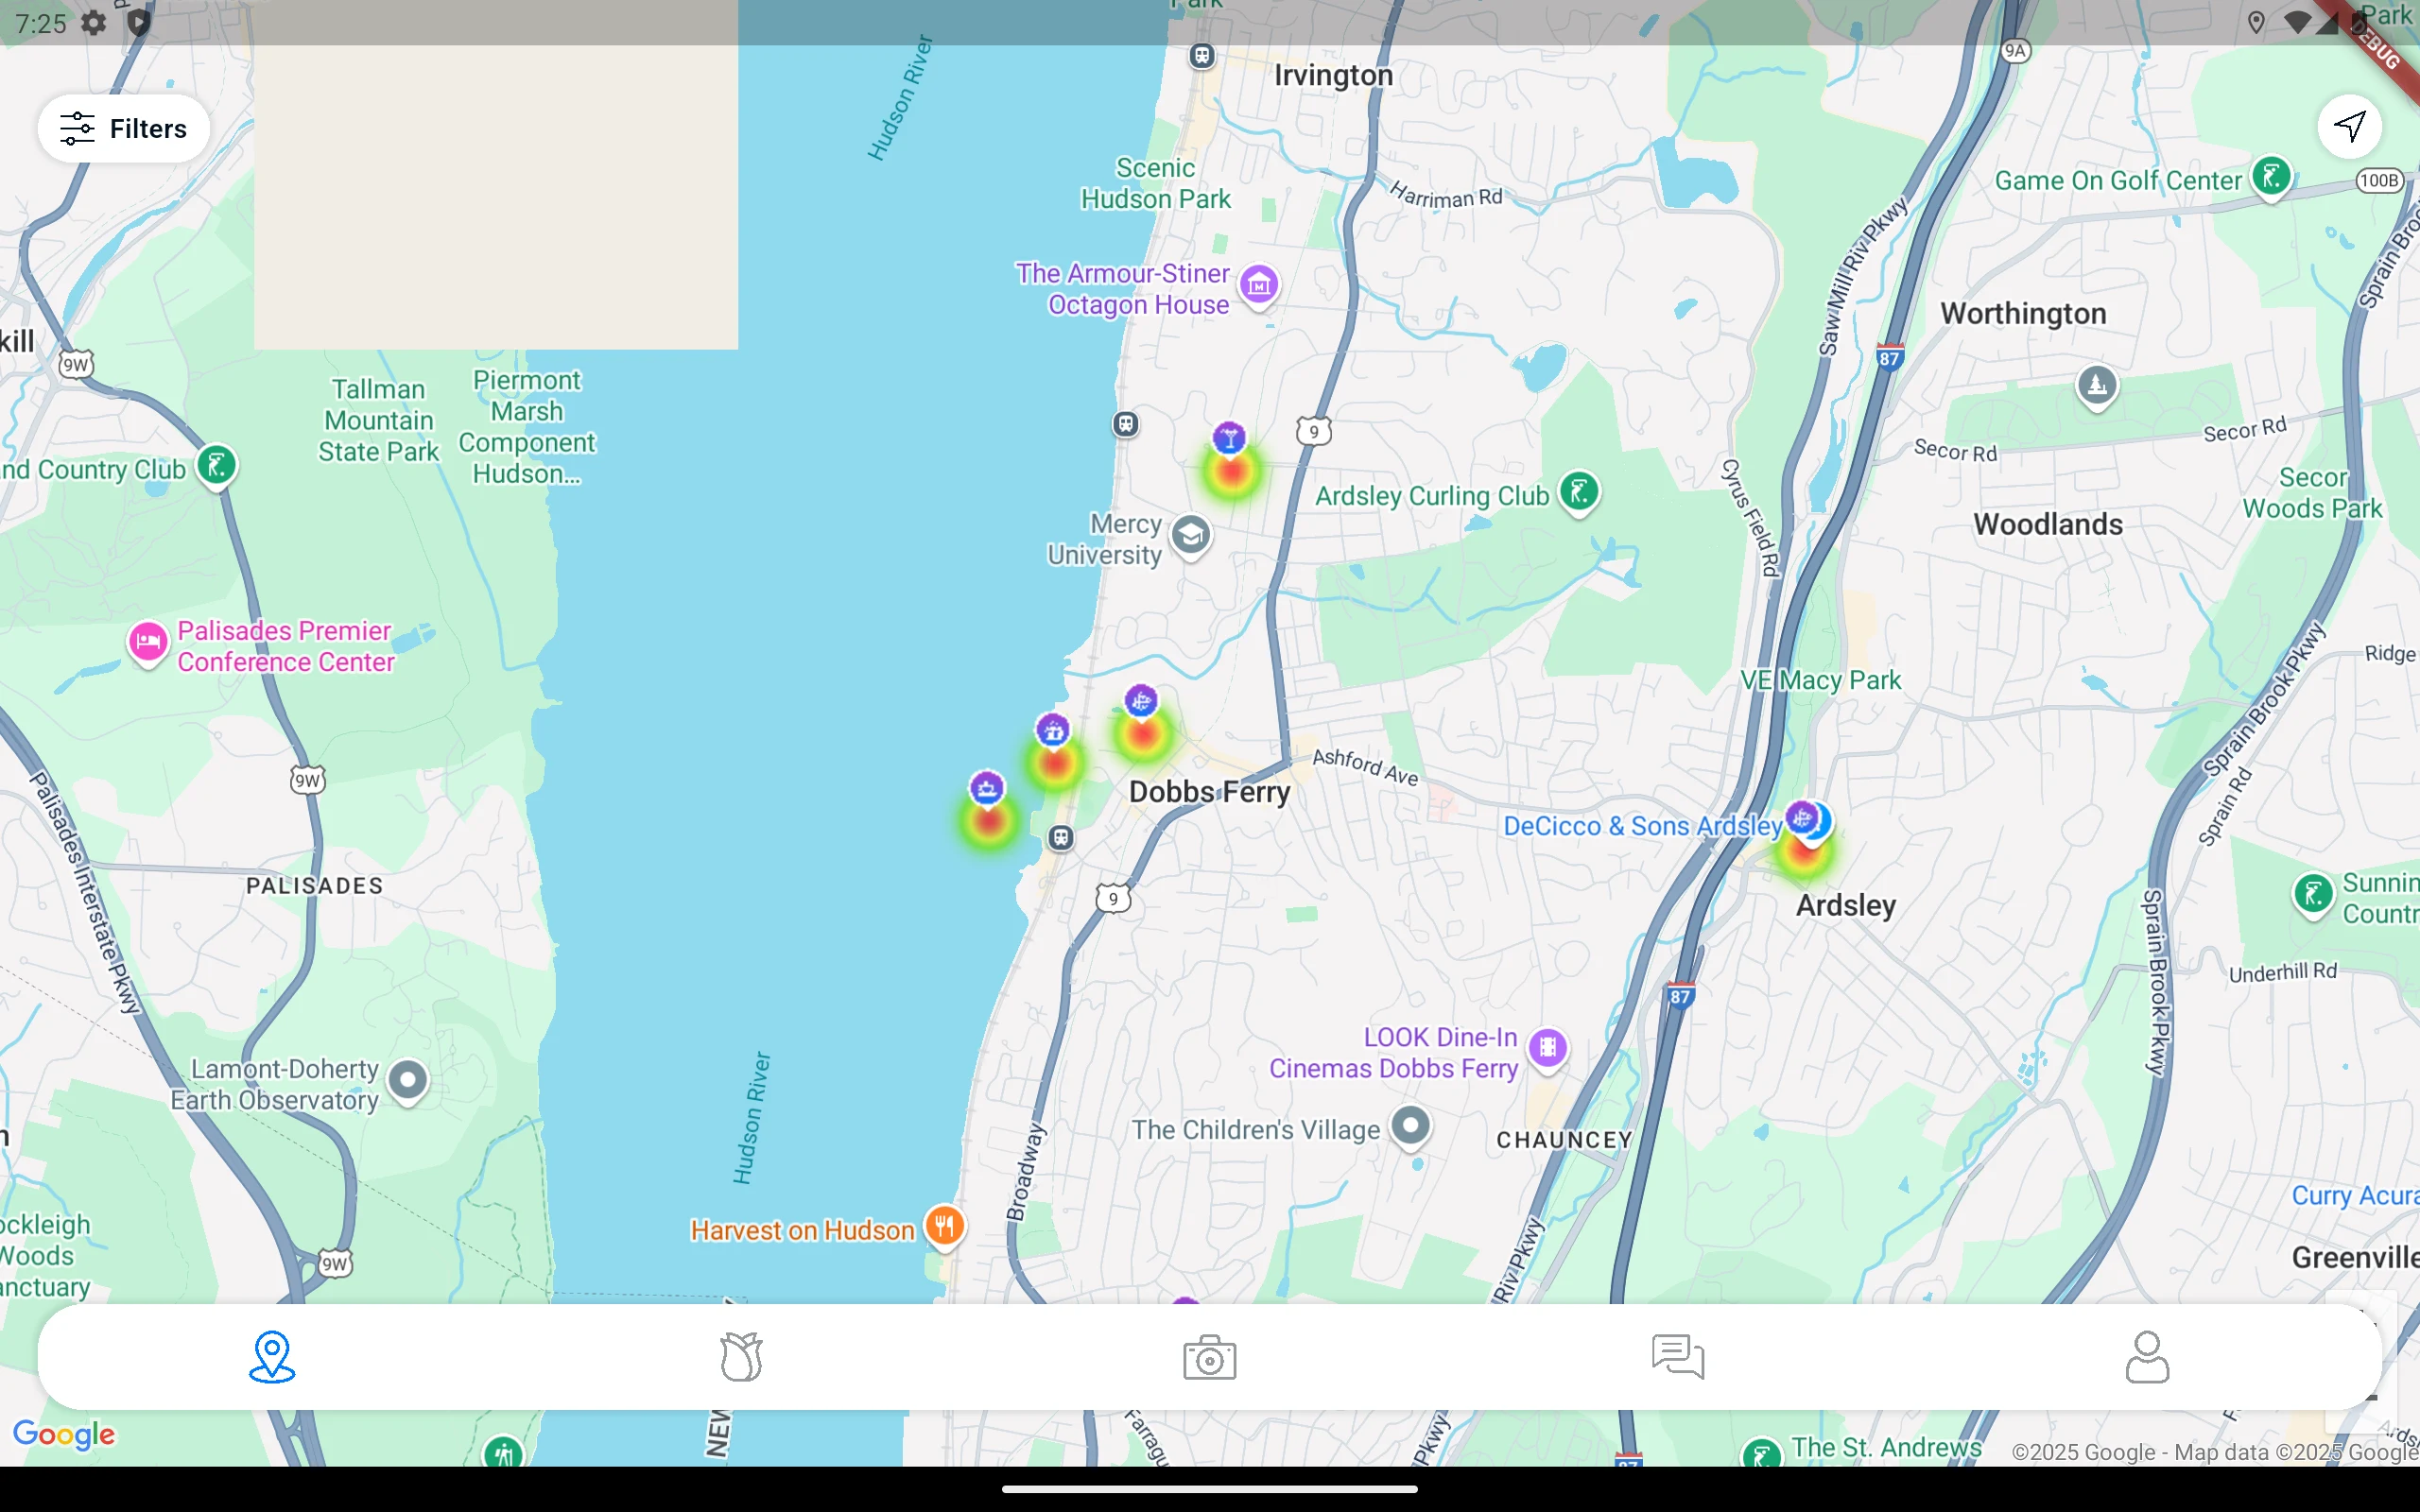Tap the purple heatmap marker above Dobbs Ferry label
This screenshot has height=1512, width=2420.
pos(1141,701)
